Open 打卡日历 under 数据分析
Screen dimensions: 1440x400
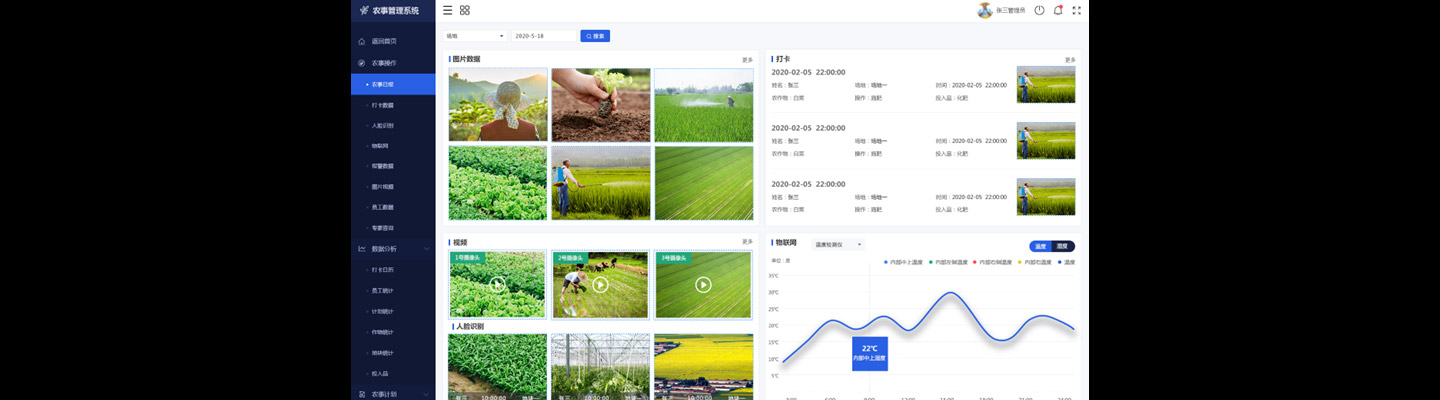(382, 270)
